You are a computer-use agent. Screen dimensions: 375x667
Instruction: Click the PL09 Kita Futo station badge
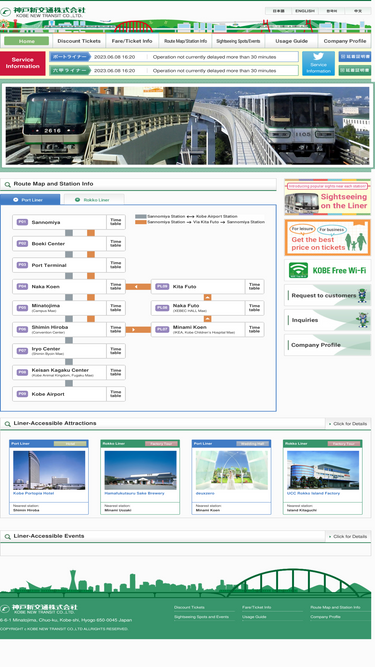(x=162, y=287)
